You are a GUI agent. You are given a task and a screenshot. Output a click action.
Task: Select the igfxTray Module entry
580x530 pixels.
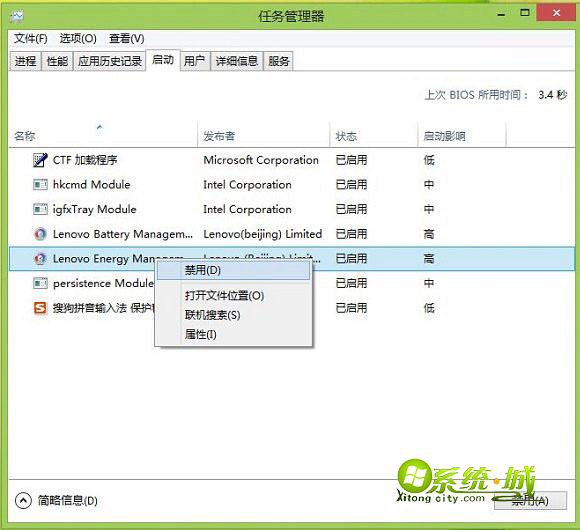[x=95, y=209]
